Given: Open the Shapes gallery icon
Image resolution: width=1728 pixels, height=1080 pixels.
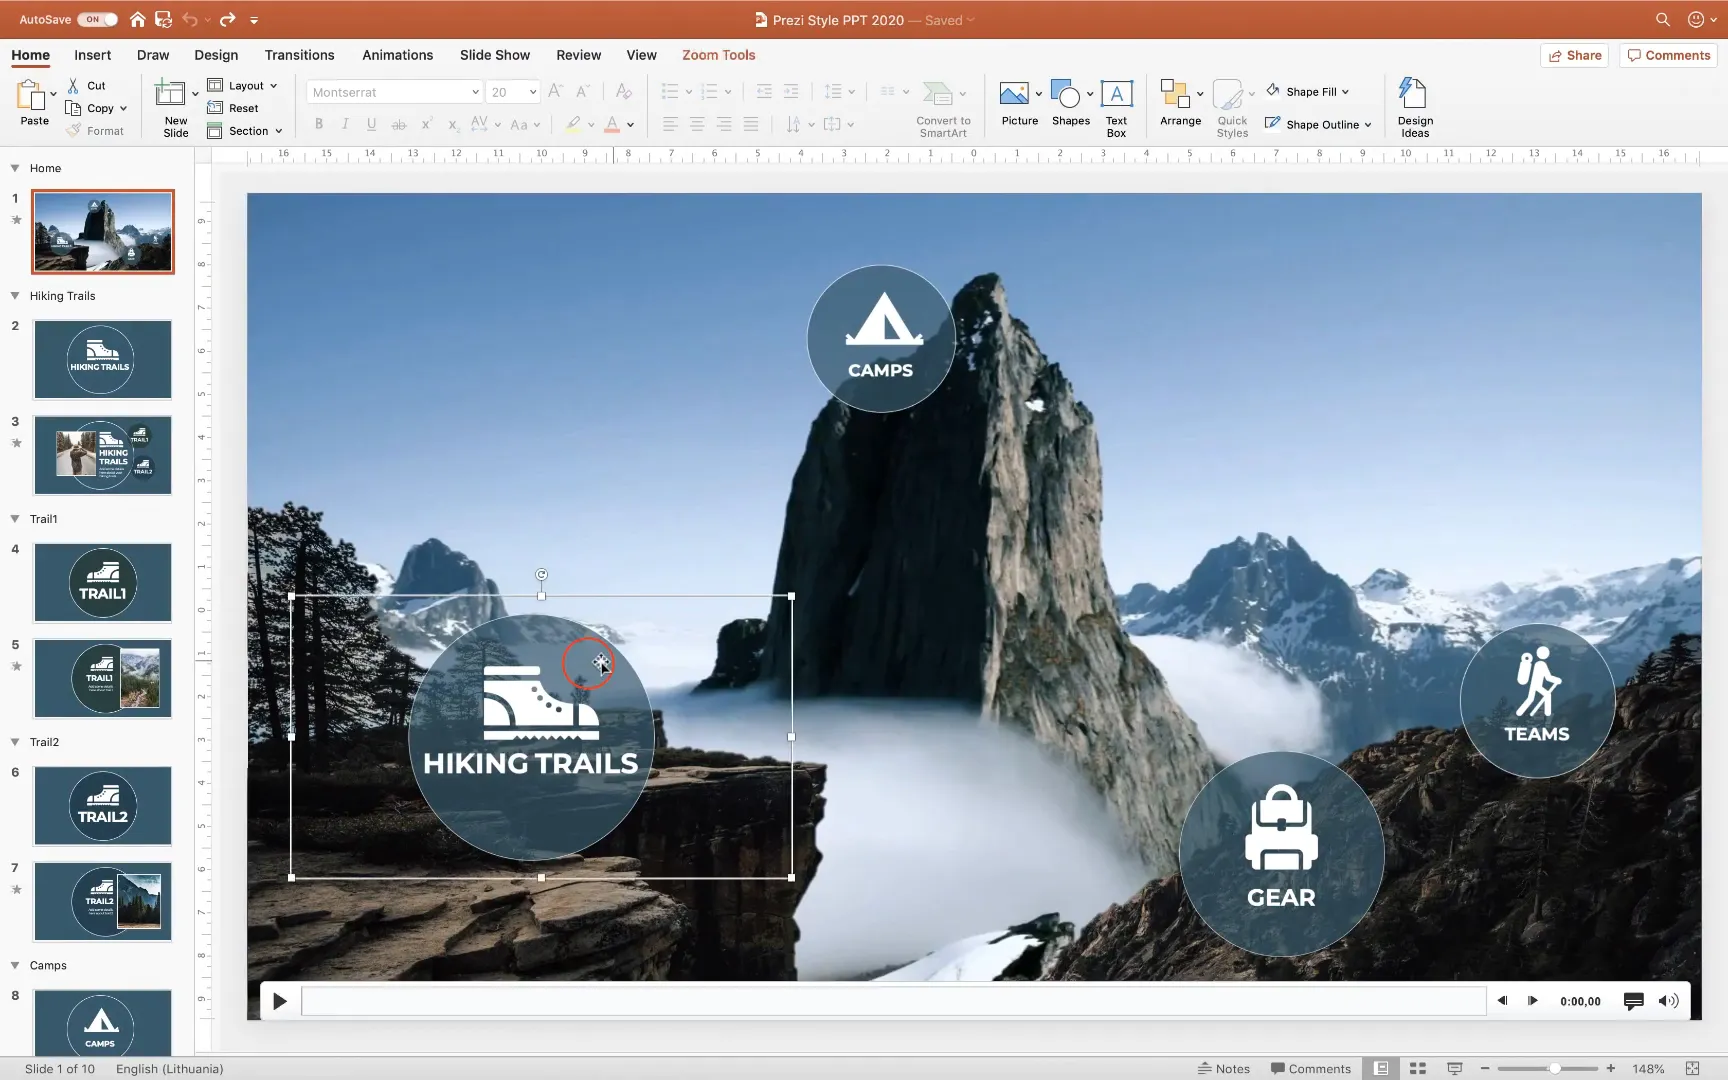Looking at the screenshot, I should tap(1065, 94).
